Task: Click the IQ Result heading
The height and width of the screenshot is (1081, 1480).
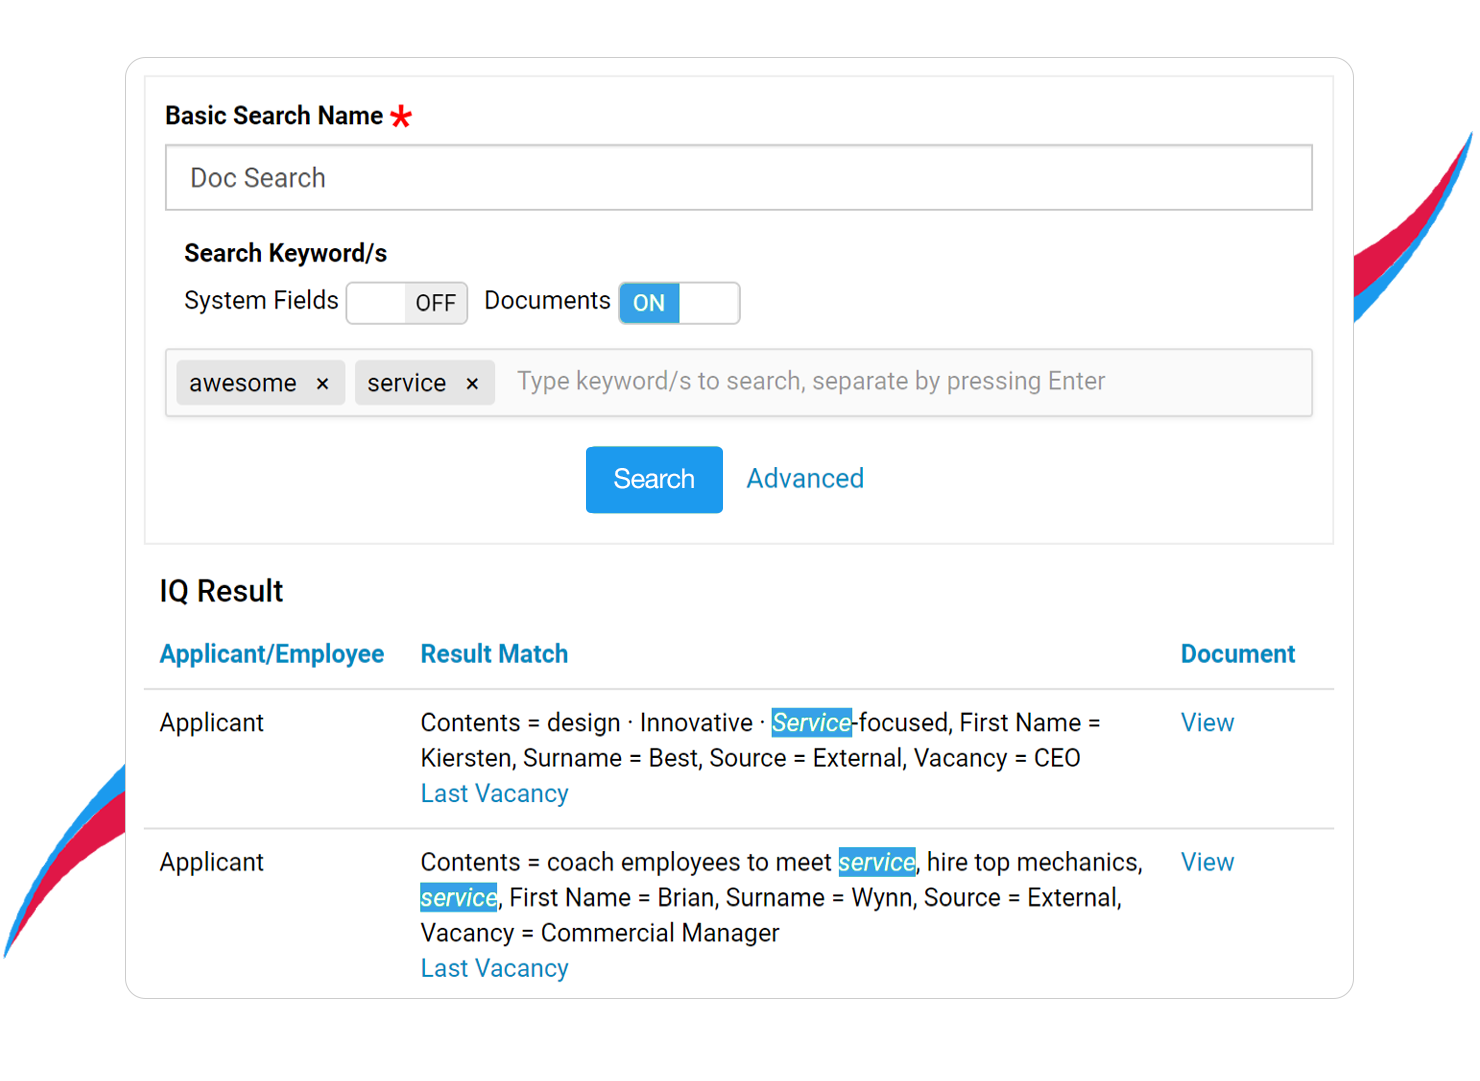Action: coord(221,592)
